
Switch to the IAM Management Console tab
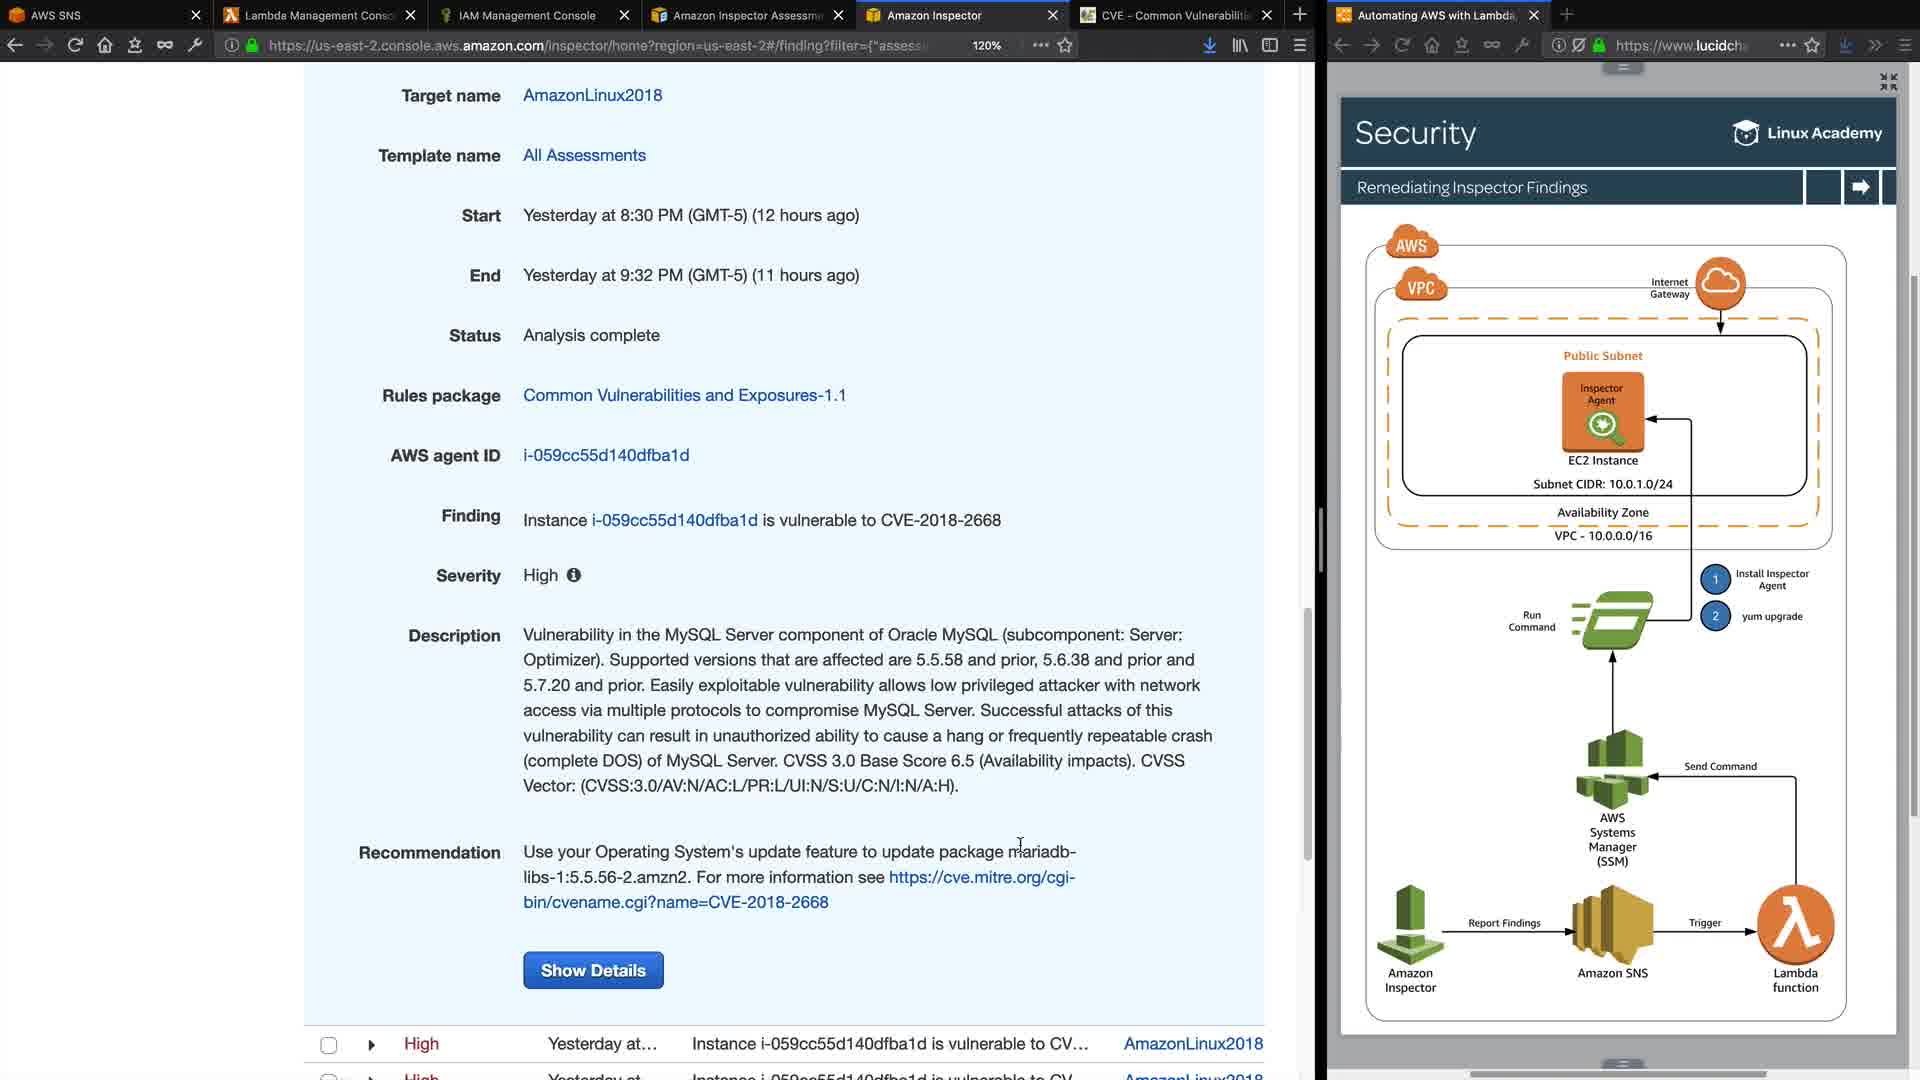point(526,15)
